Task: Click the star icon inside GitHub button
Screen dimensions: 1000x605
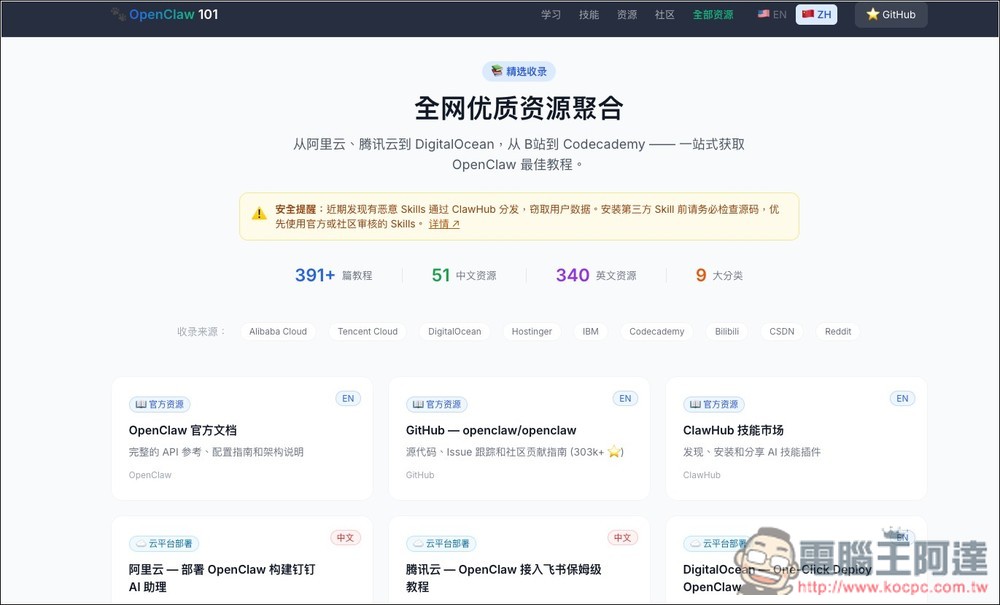Action: [x=874, y=14]
